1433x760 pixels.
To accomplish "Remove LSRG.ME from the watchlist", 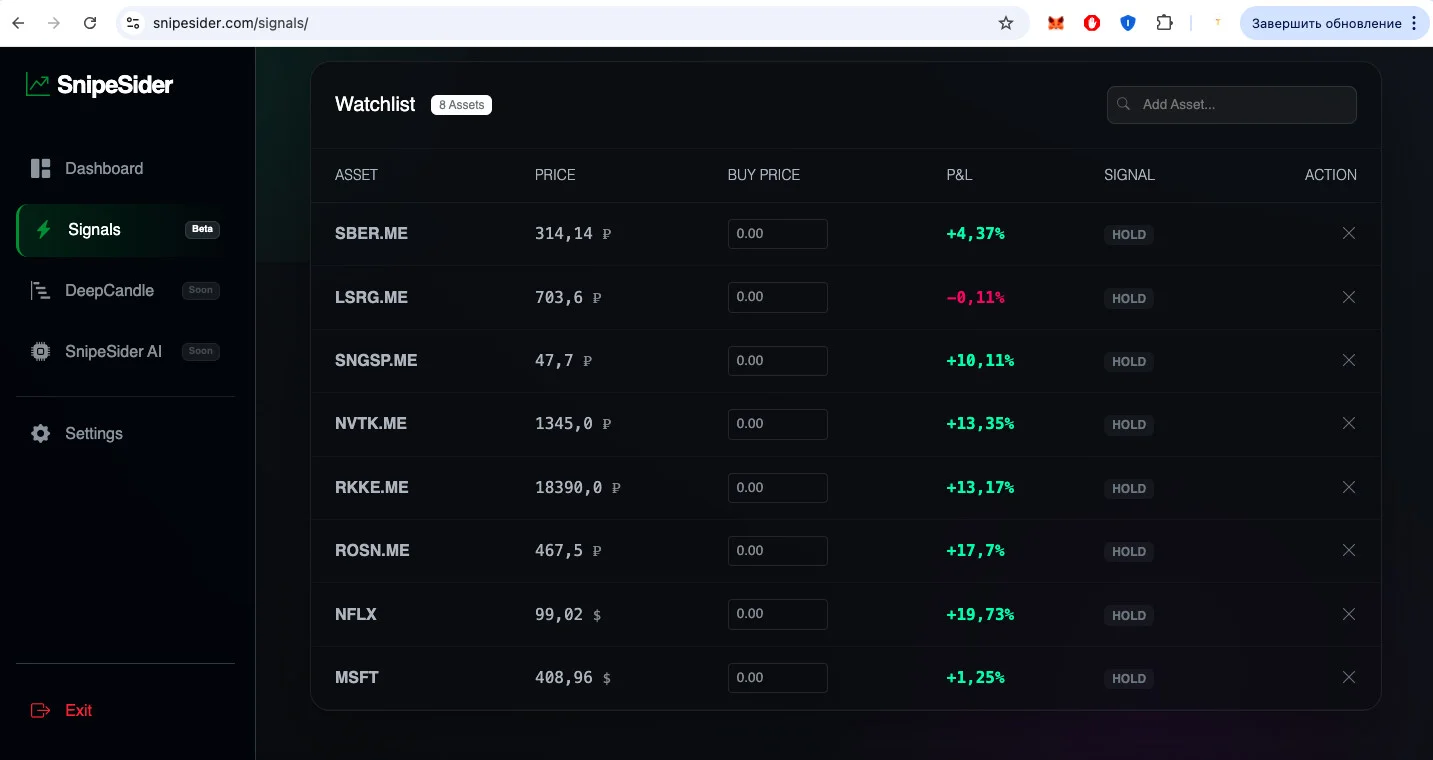I will point(1348,297).
